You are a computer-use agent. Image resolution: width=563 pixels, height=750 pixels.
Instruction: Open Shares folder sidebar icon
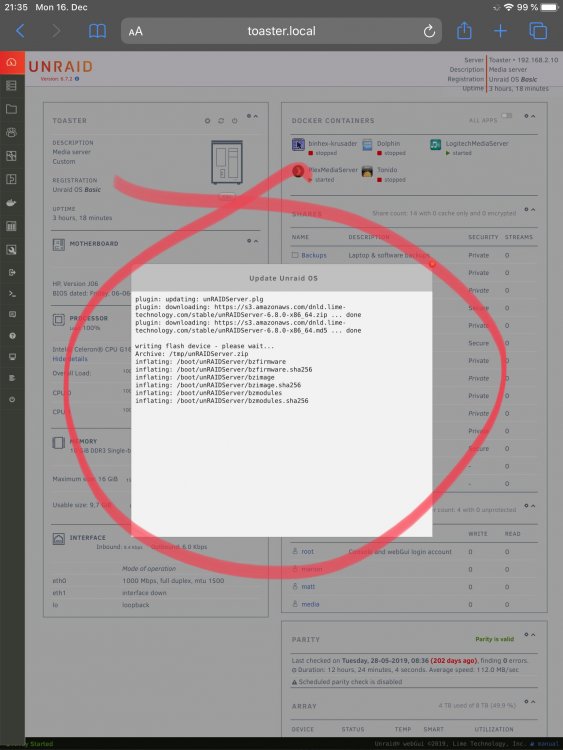11,109
